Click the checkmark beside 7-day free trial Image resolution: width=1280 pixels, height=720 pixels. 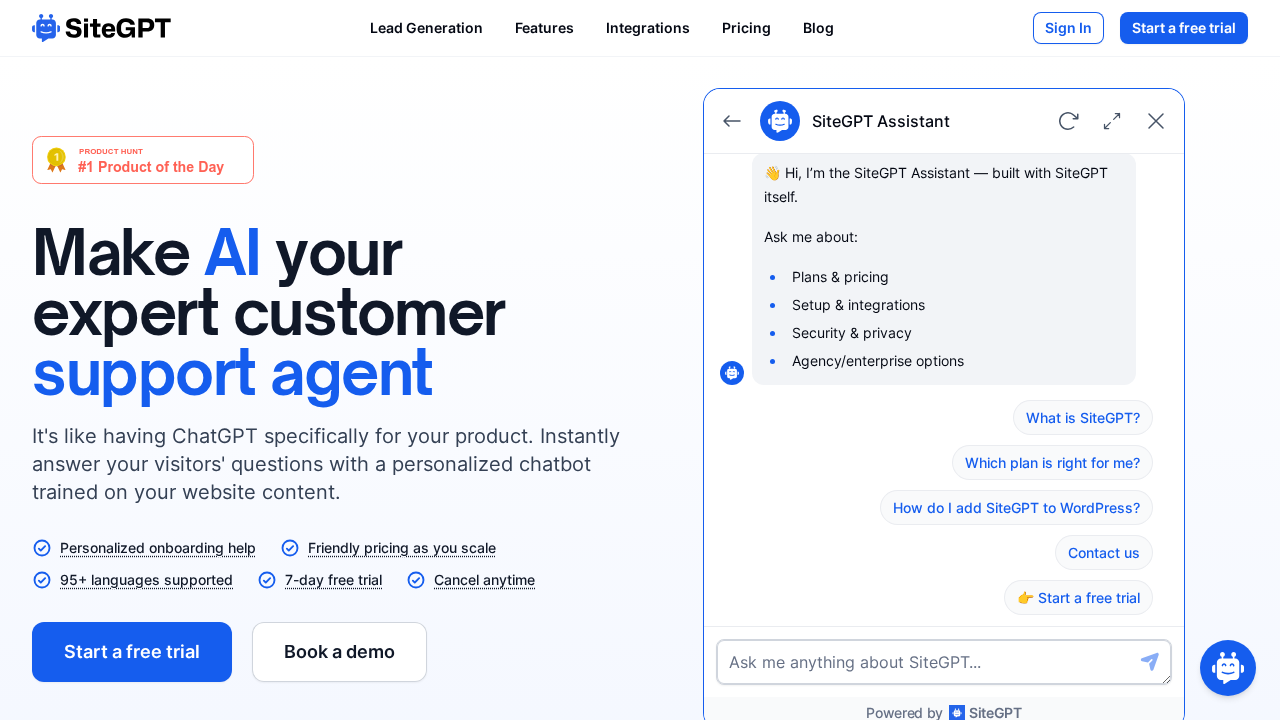click(x=267, y=580)
